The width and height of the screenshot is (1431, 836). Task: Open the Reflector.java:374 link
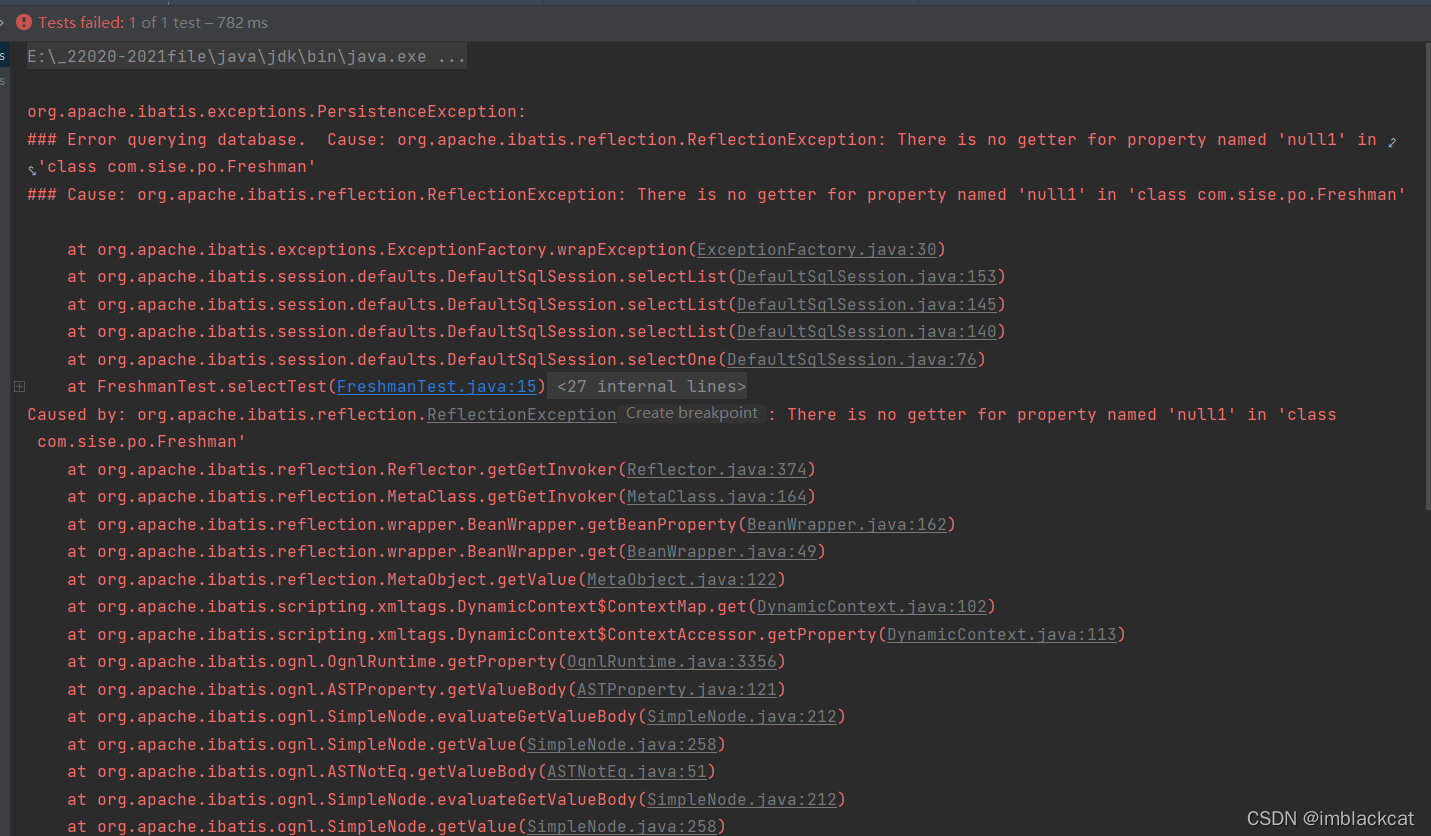click(x=716, y=469)
